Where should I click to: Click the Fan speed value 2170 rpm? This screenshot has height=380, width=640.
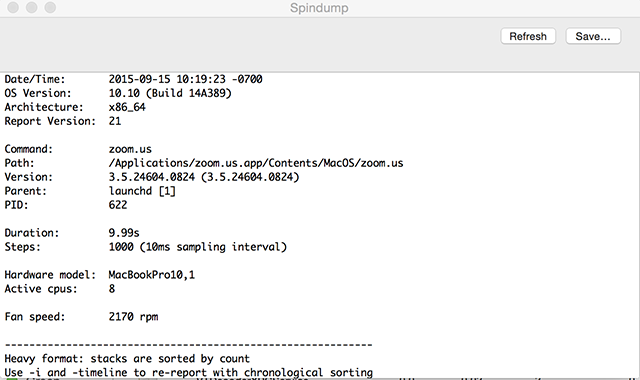[x=133, y=317]
